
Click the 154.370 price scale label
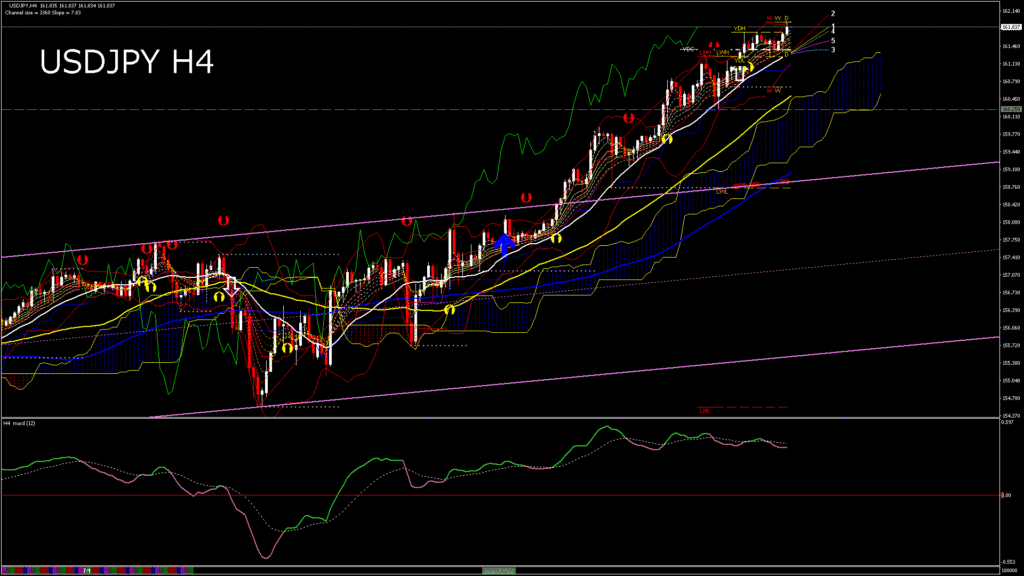1010,415
